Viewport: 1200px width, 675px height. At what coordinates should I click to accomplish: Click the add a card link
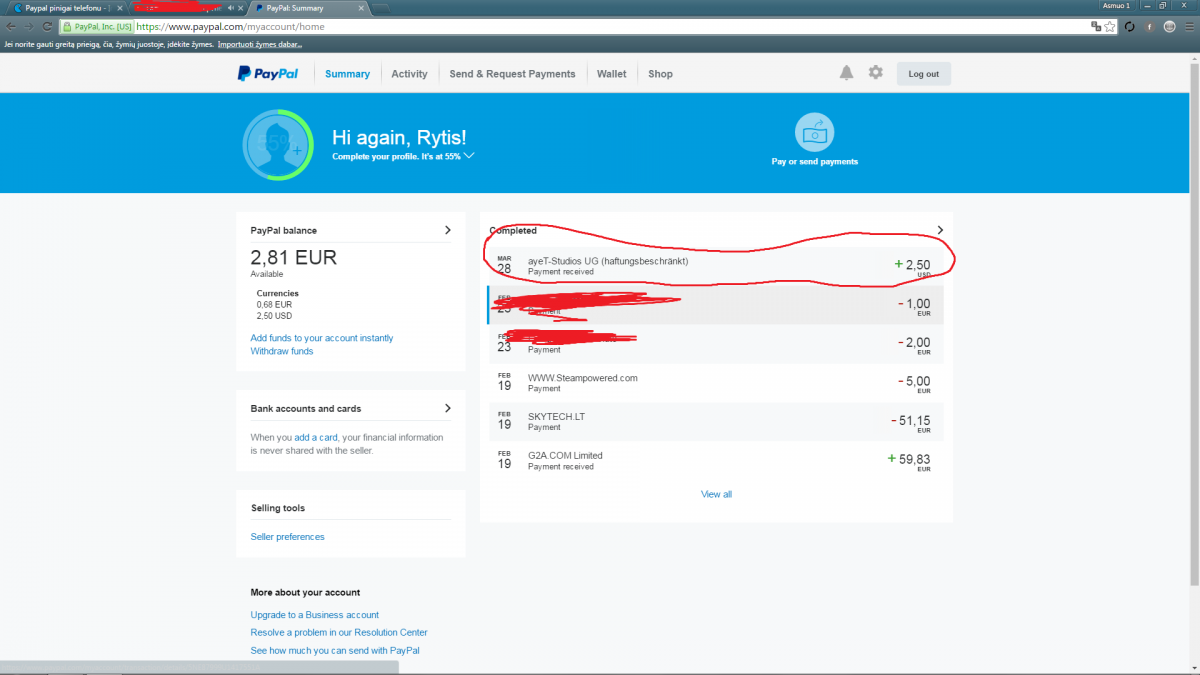coord(316,437)
